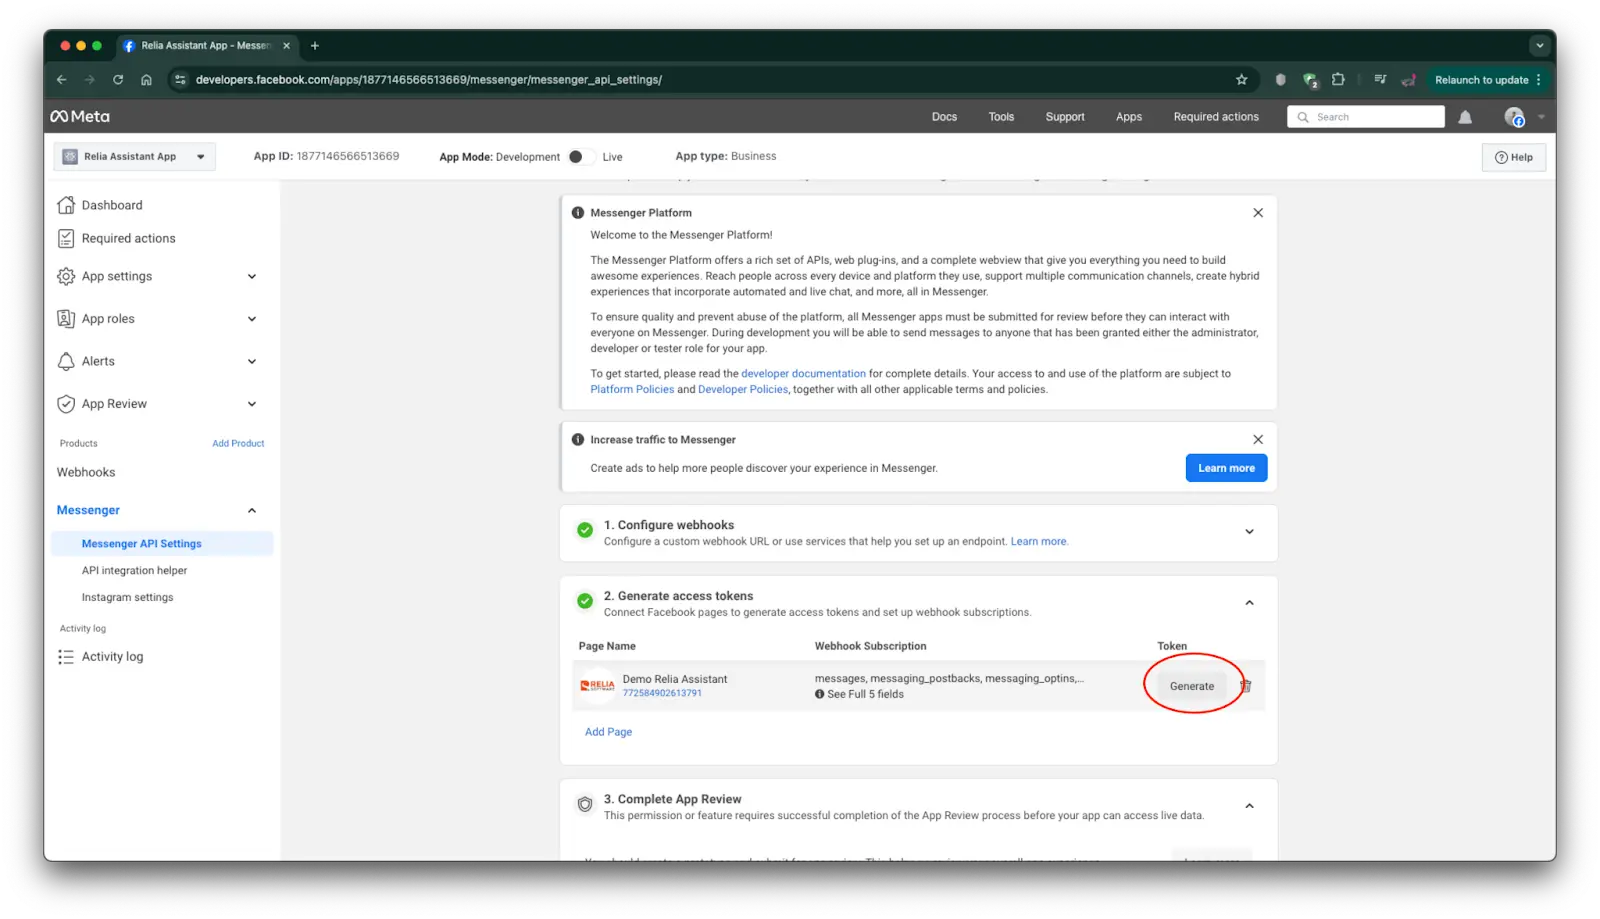This screenshot has height=919, width=1600.
Task: Click the App roles sidebar icon
Action: click(x=65, y=318)
